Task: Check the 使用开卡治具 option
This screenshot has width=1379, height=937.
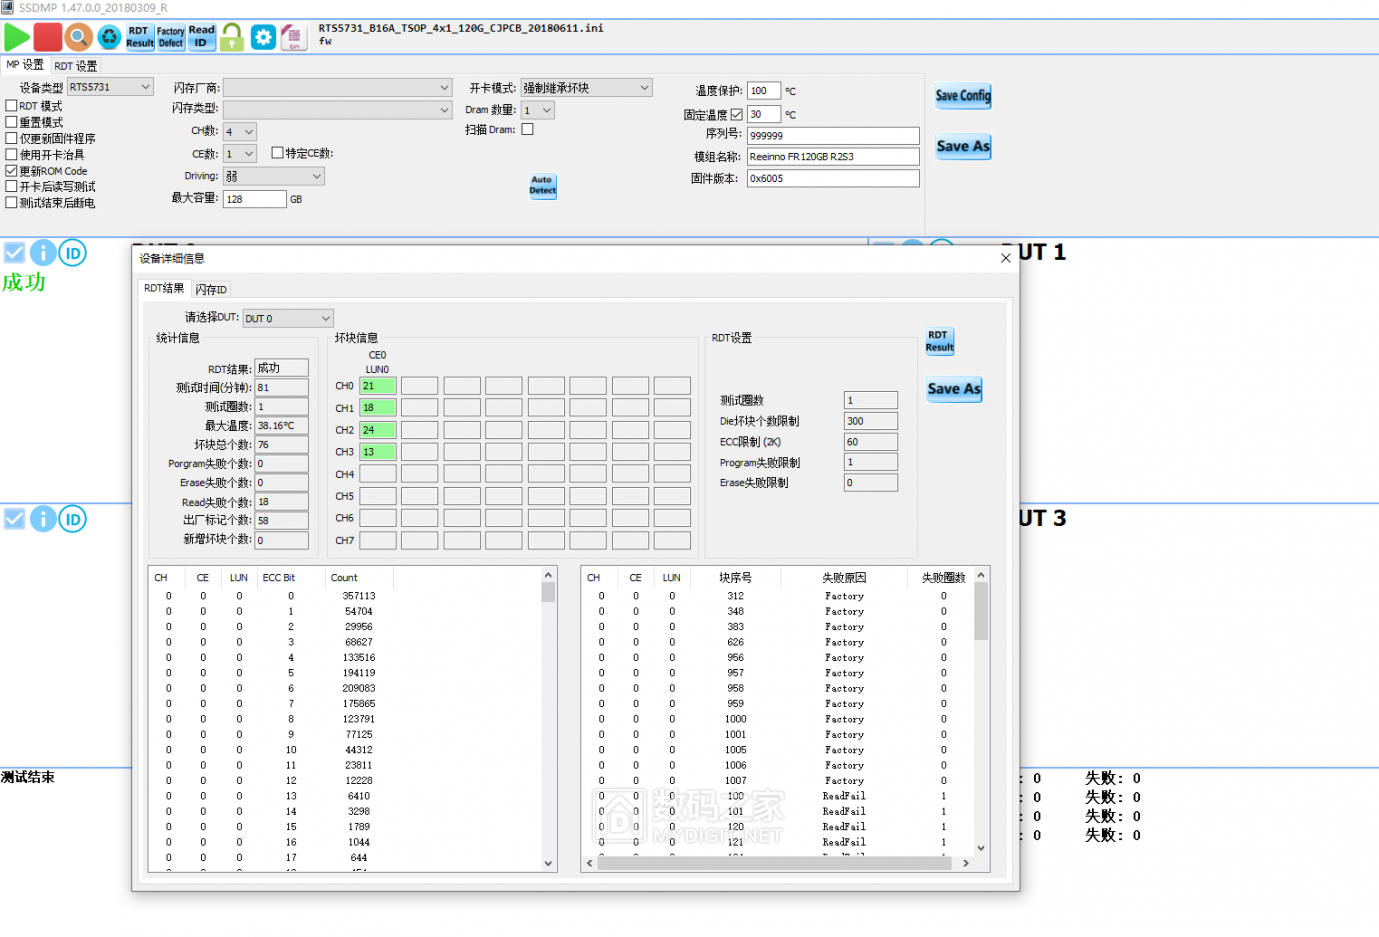Action: tap(11, 154)
